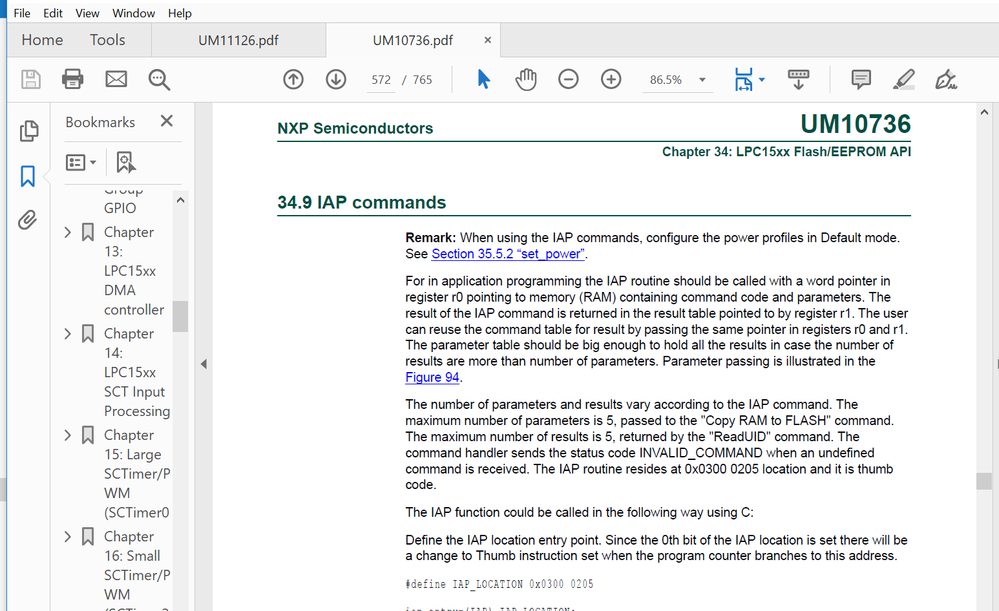Screen dimensions: 999x611
Task: Expand the Chapter 15 Large SCTimer bookmark
Action: [68, 435]
